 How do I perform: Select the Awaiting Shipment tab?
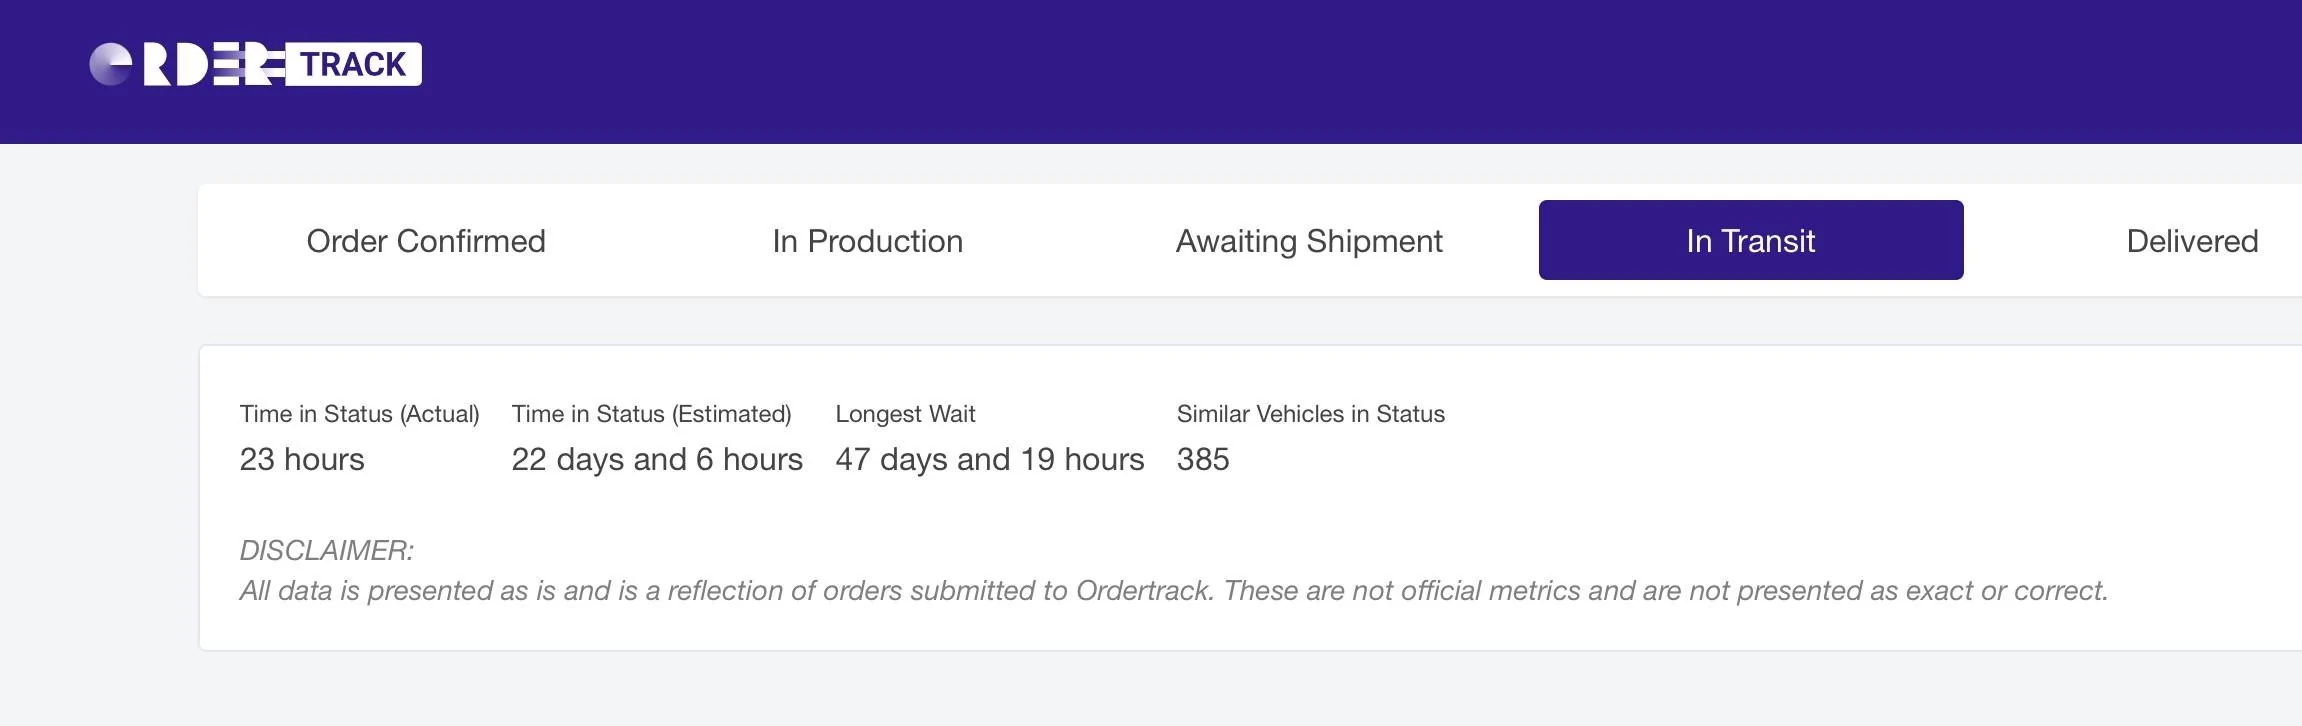pyautogui.click(x=1309, y=241)
